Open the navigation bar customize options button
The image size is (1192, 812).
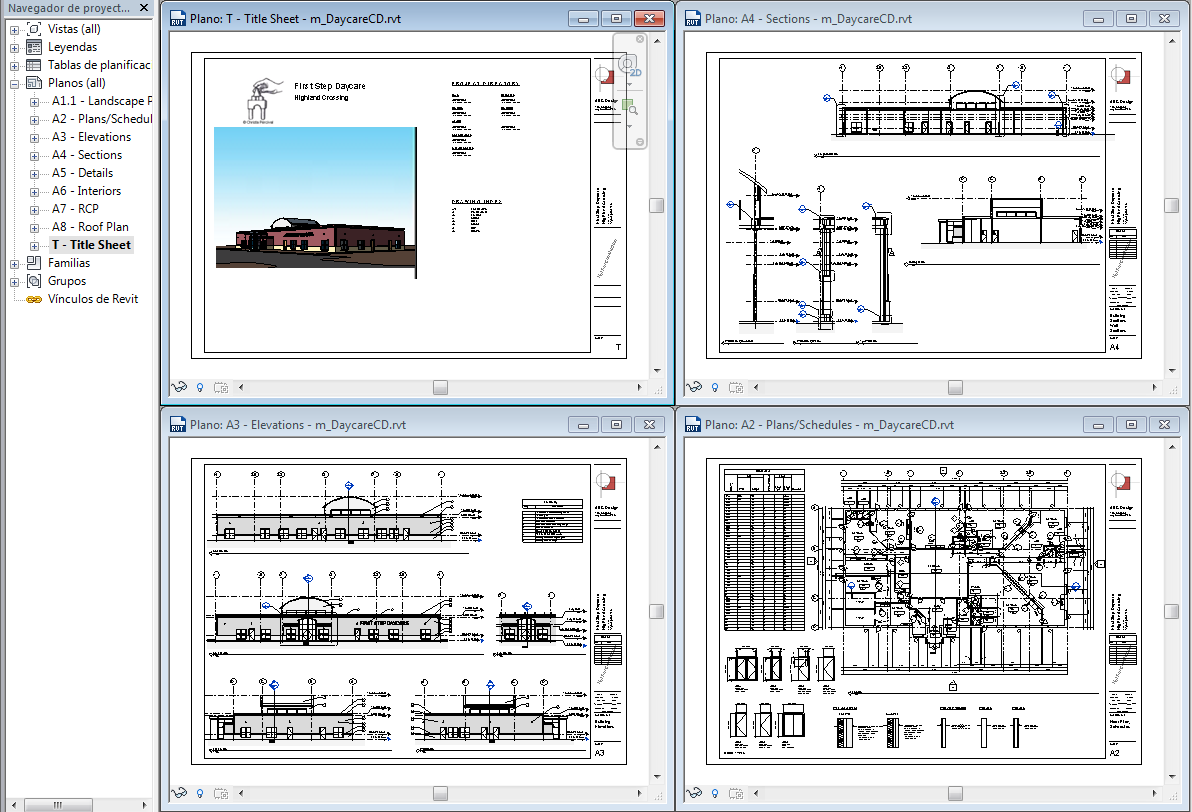click(x=639, y=142)
